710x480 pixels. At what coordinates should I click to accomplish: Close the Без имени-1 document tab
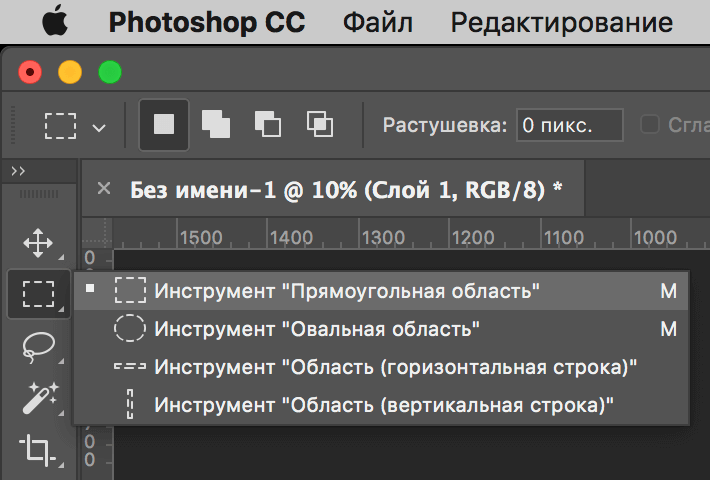104,188
